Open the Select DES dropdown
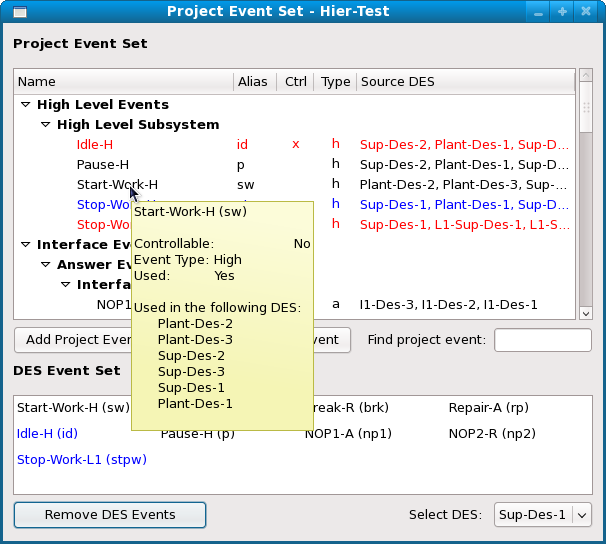This screenshot has width=606, height=544. click(x=581, y=515)
